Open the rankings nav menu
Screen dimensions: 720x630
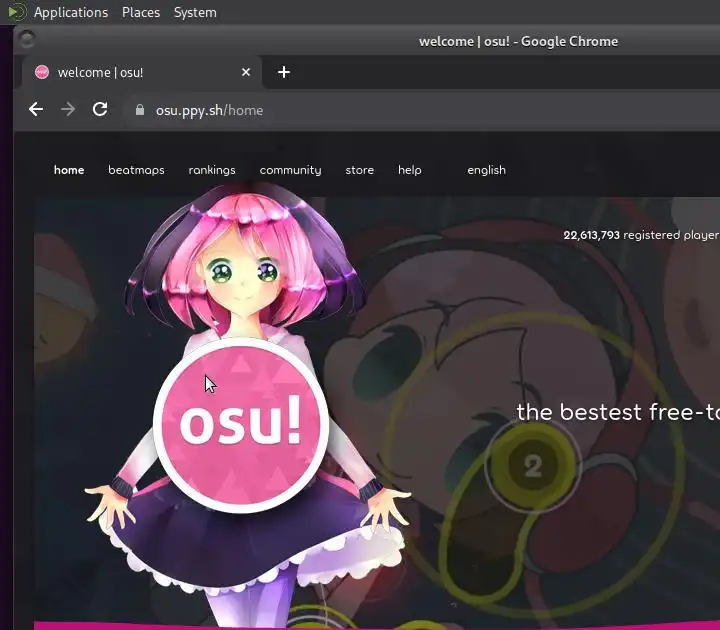212,170
